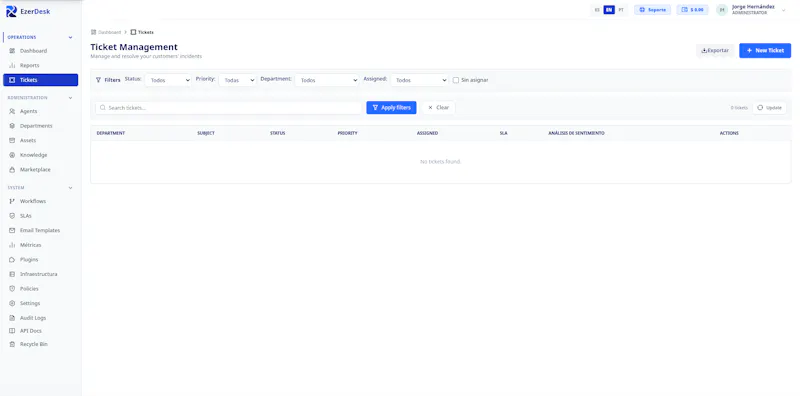Open the API Docs book icon
The height and width of the screenshot is (396, 800).
coord(12,331)
